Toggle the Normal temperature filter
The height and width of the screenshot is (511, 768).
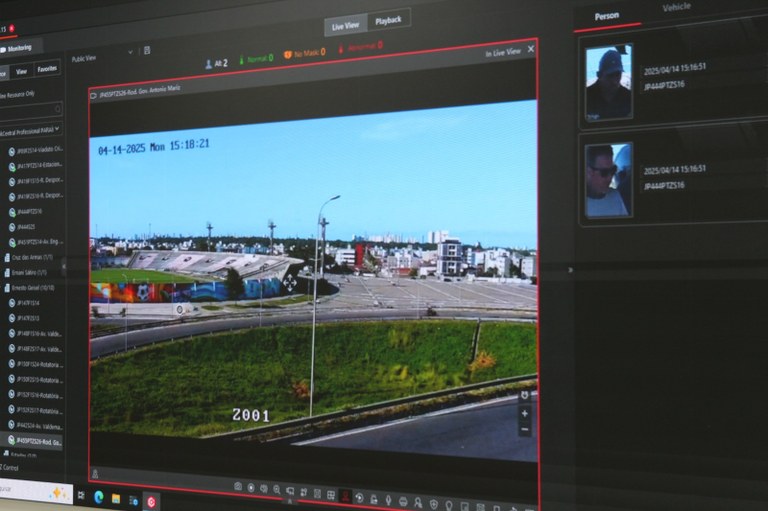[x=257, y=58]
